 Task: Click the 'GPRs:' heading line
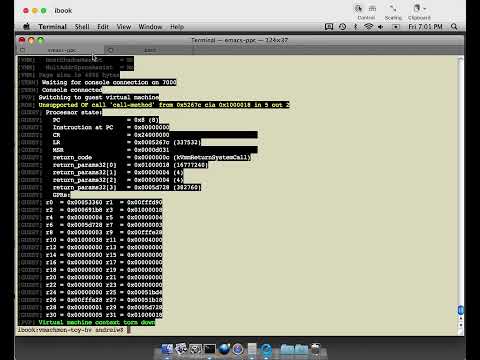(x=44, y=195)
